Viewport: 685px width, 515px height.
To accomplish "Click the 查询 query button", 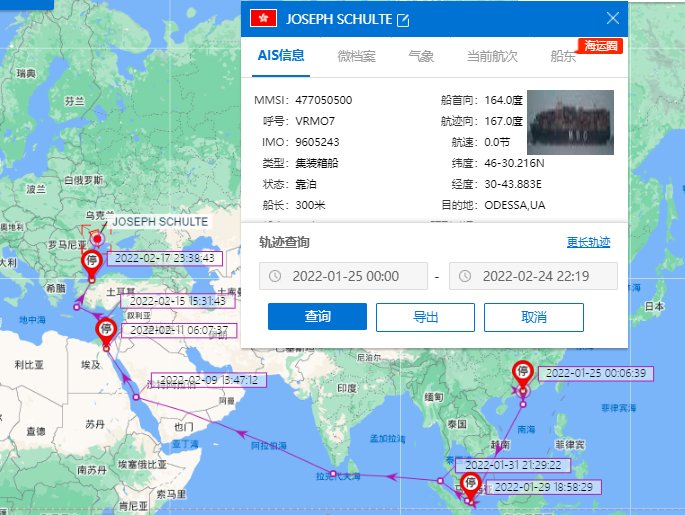I will click(317, 317).
